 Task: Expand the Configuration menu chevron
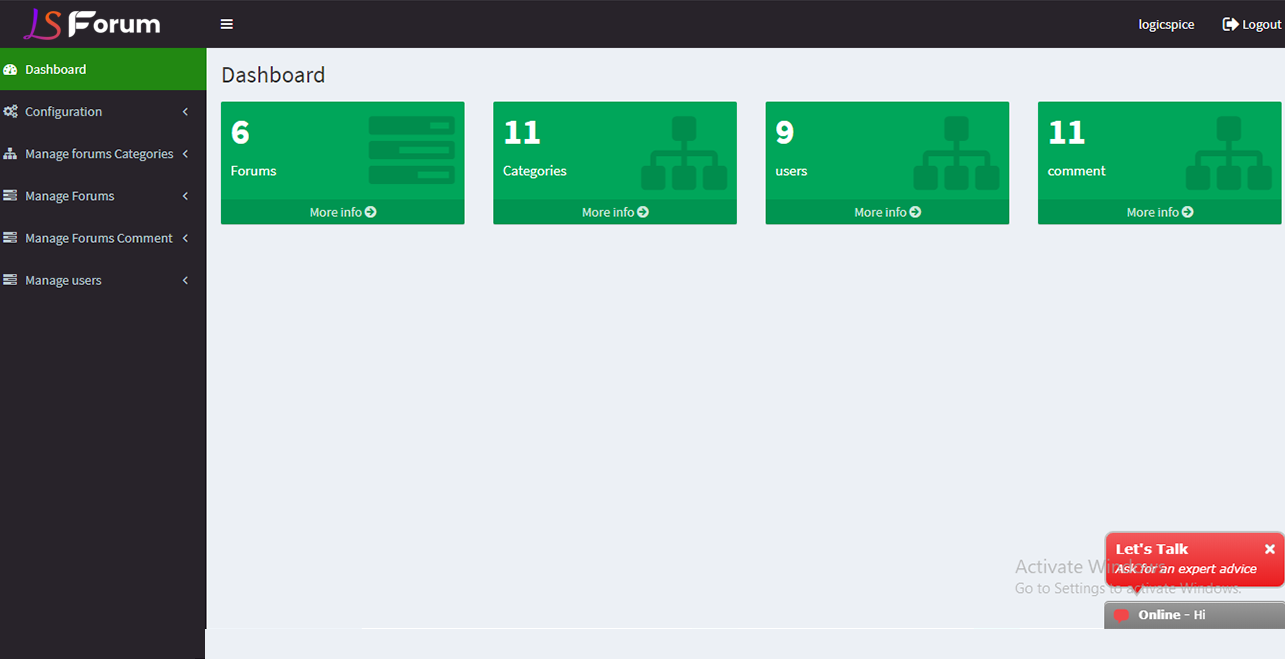tap(185, 111)
